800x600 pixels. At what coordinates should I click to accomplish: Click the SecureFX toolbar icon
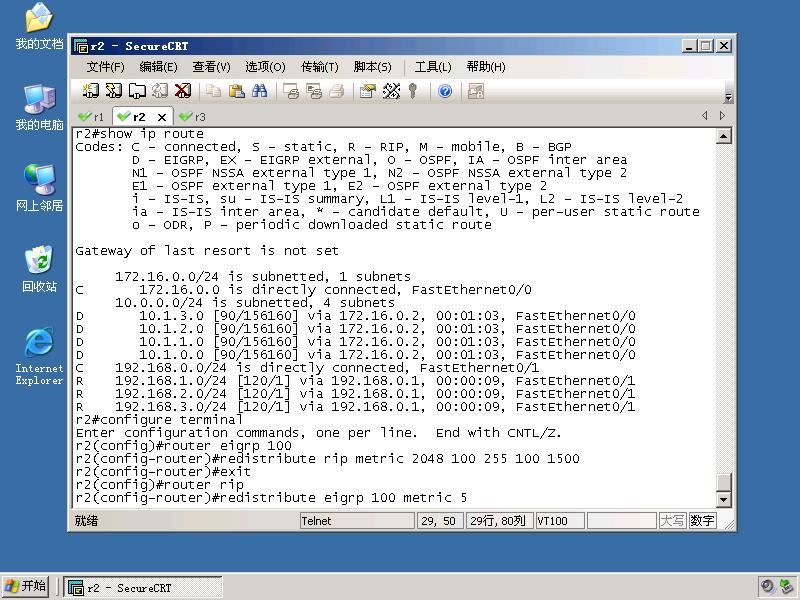coord(476,91)
